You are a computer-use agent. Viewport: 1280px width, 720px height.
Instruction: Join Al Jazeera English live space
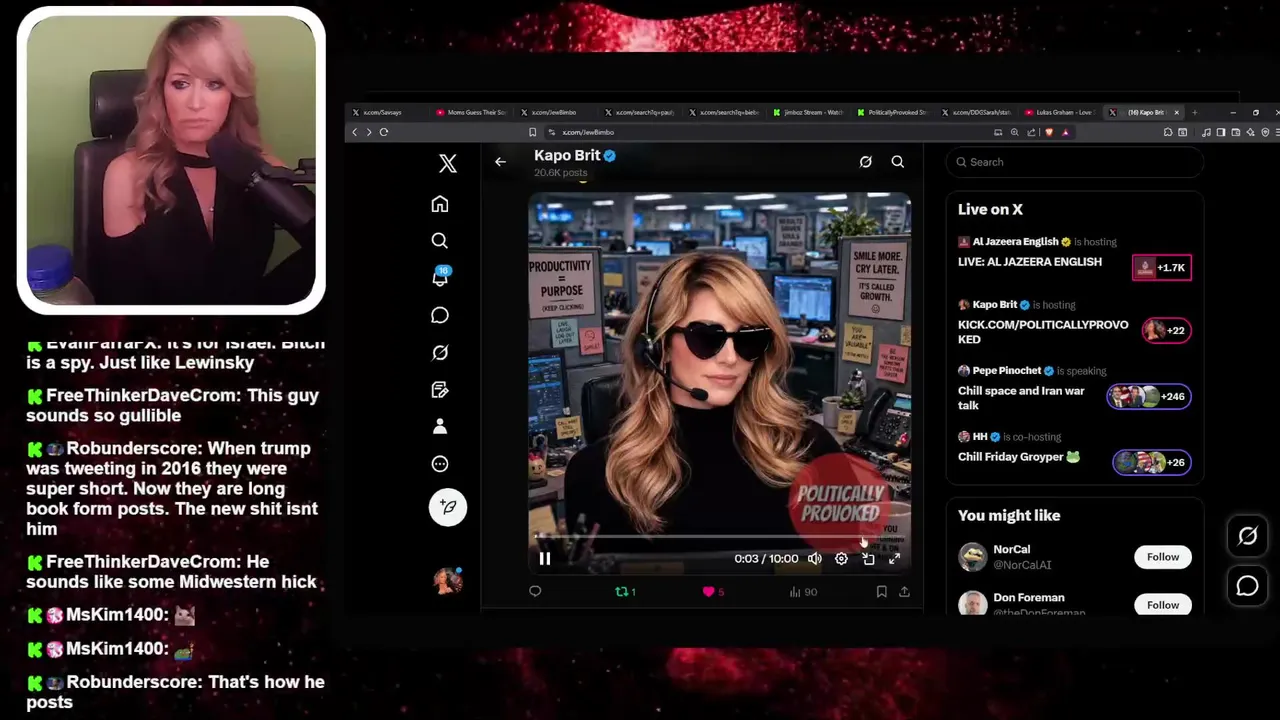click(1030, 262)
